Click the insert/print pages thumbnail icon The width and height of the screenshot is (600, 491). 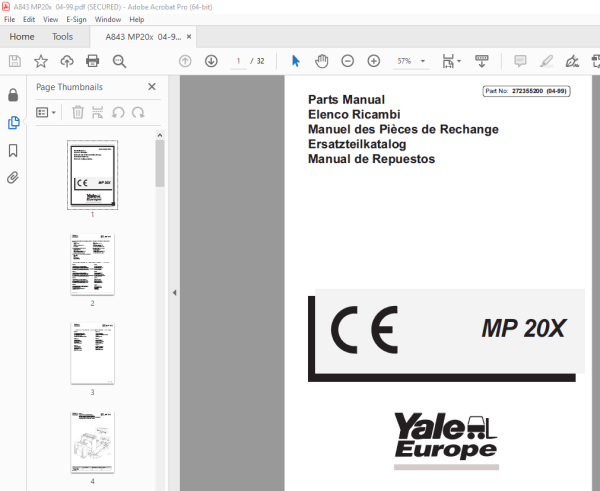(98, 113)
